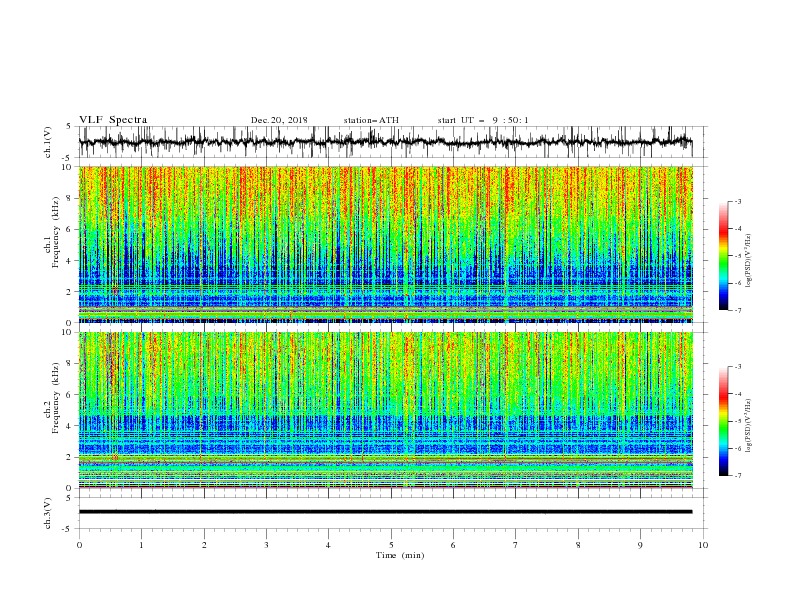The image size is (792, 612).
Task: Click the "-3" label on ch.1 colorbar
Action: coord(737,201)
